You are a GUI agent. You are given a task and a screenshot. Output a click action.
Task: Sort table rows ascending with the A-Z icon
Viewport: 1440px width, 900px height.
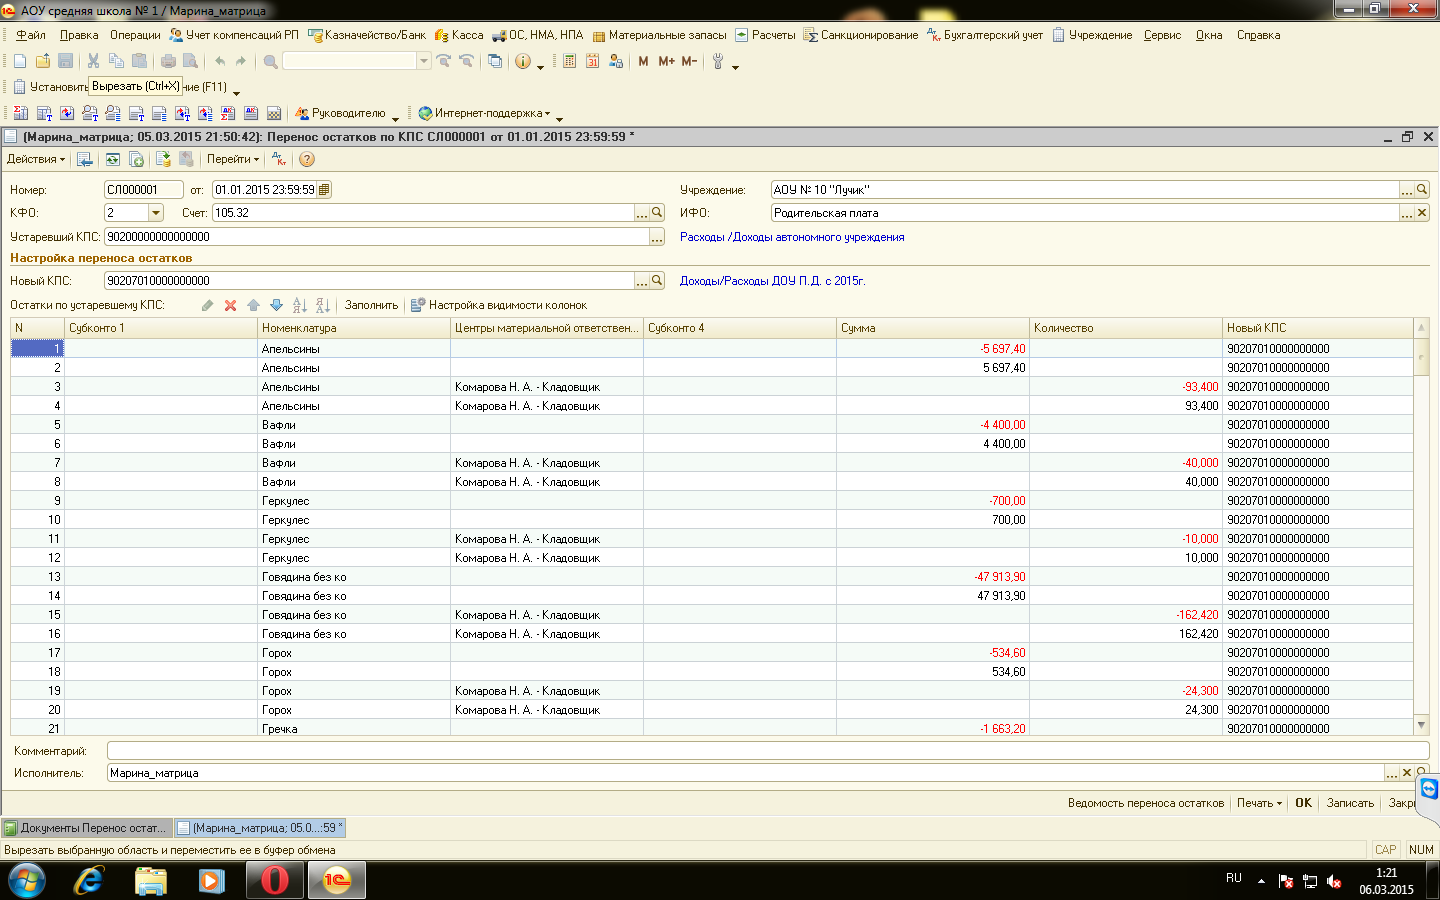click(x=299, y=305)
